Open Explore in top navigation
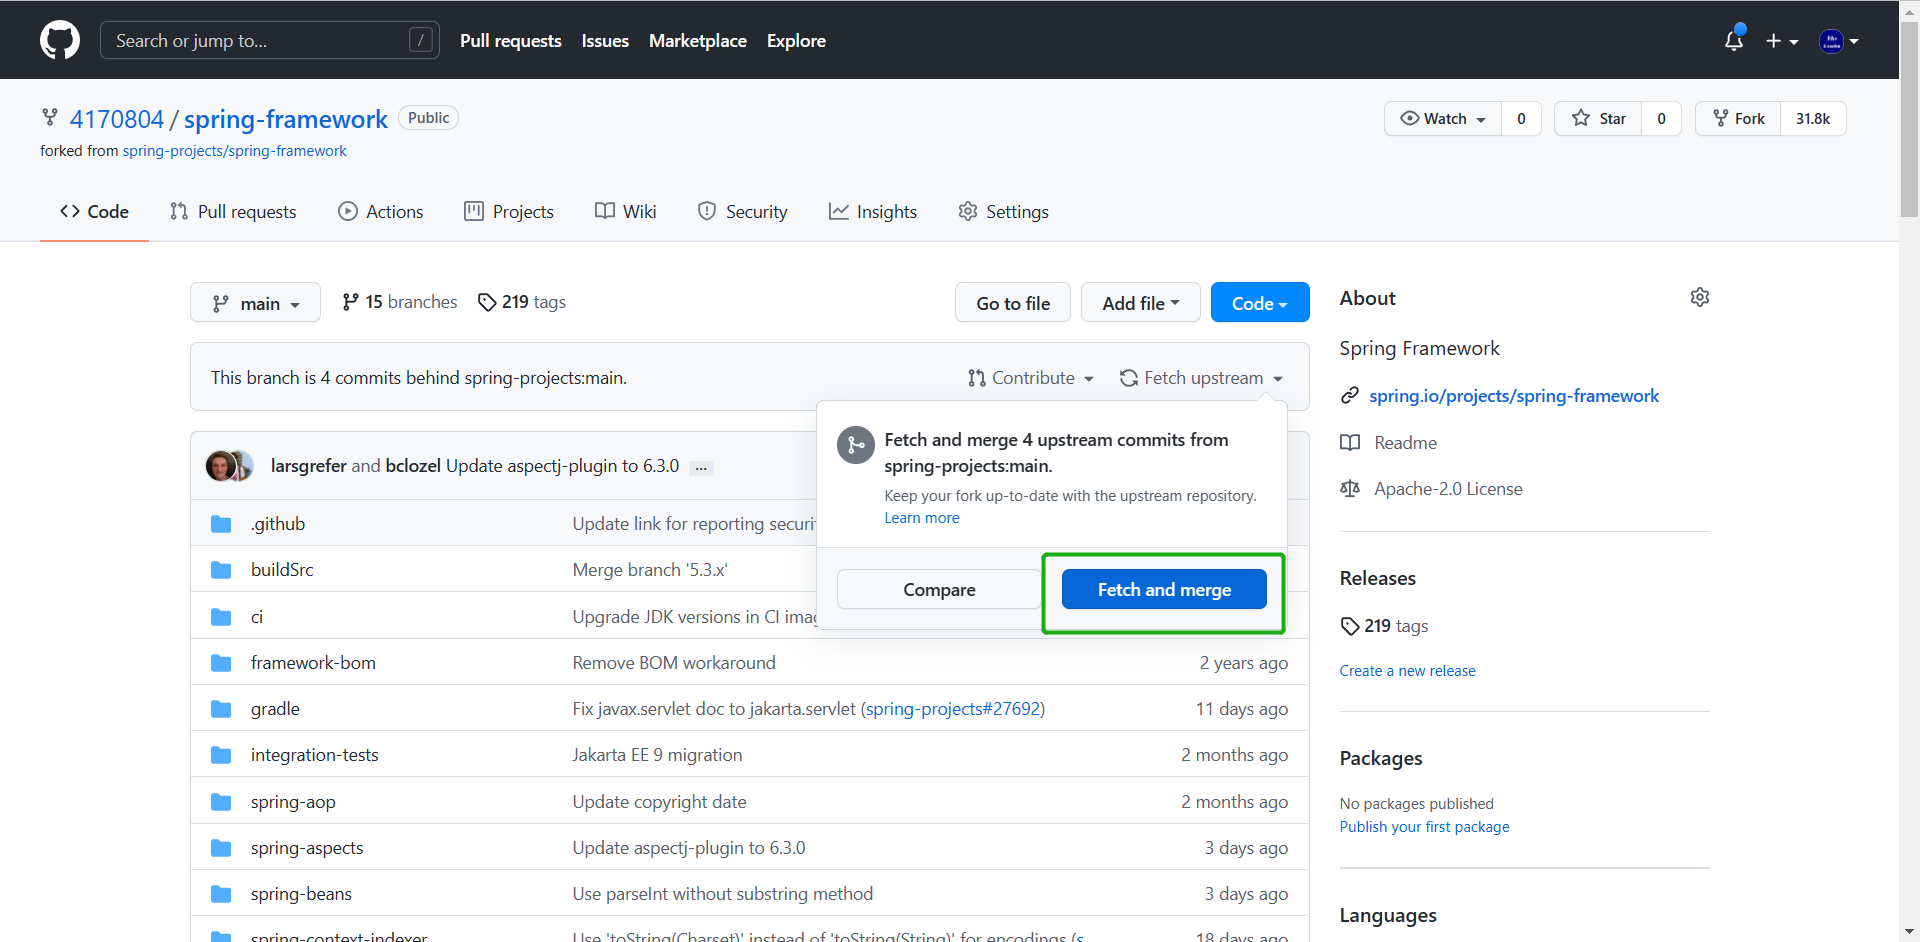1920x942 pixels. click(x=796, y=41)
